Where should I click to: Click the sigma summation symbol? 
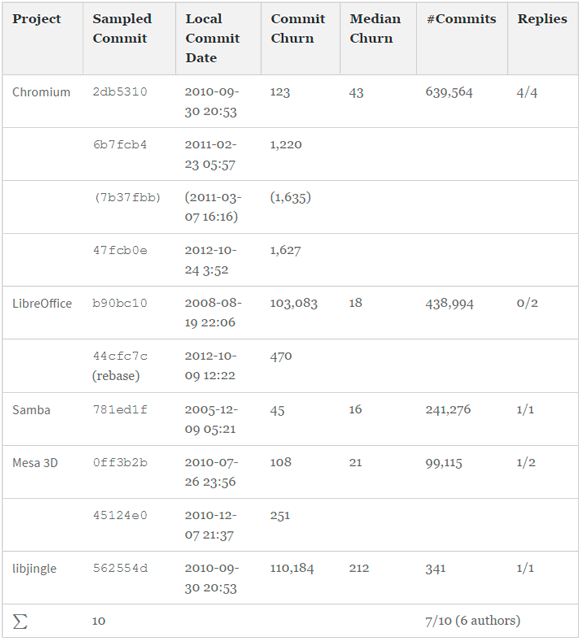20,621
